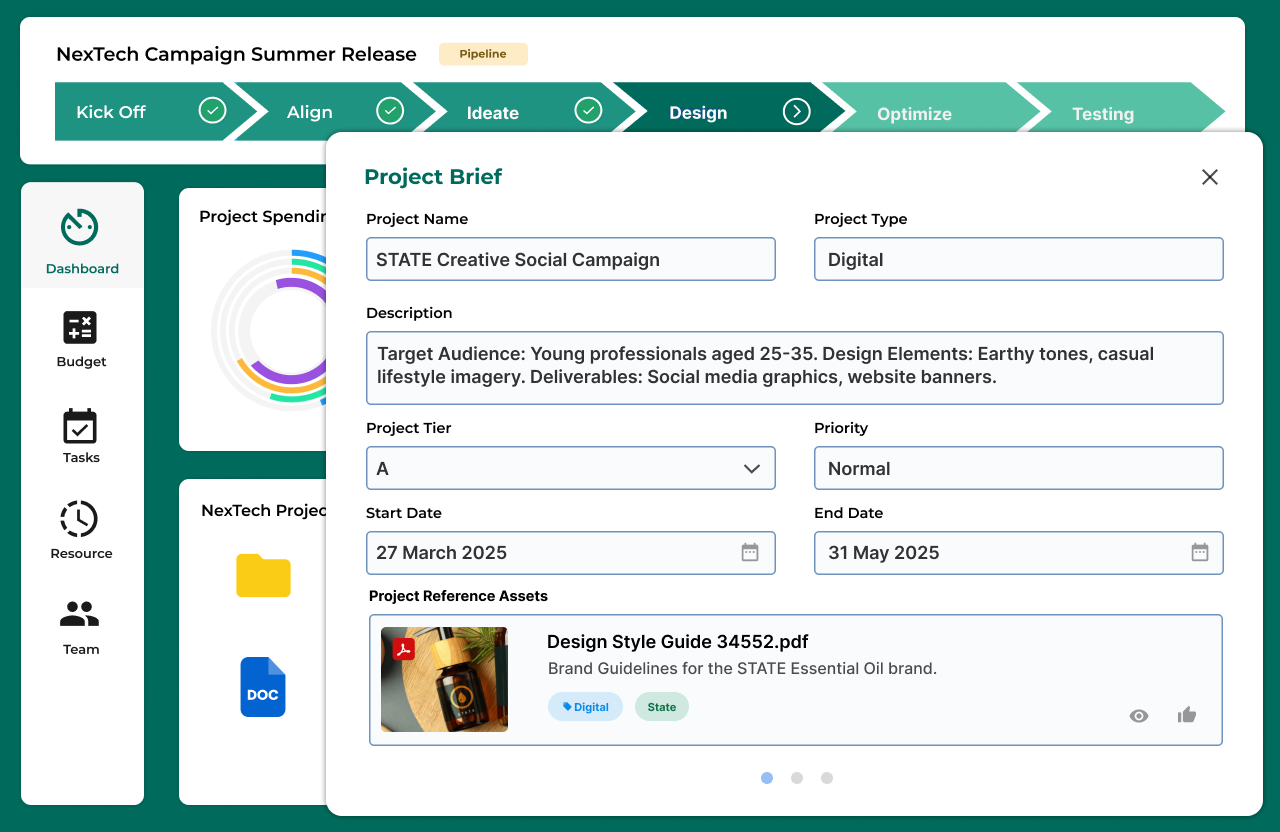Click the yellow folder icon

click(x=263, y=576)
